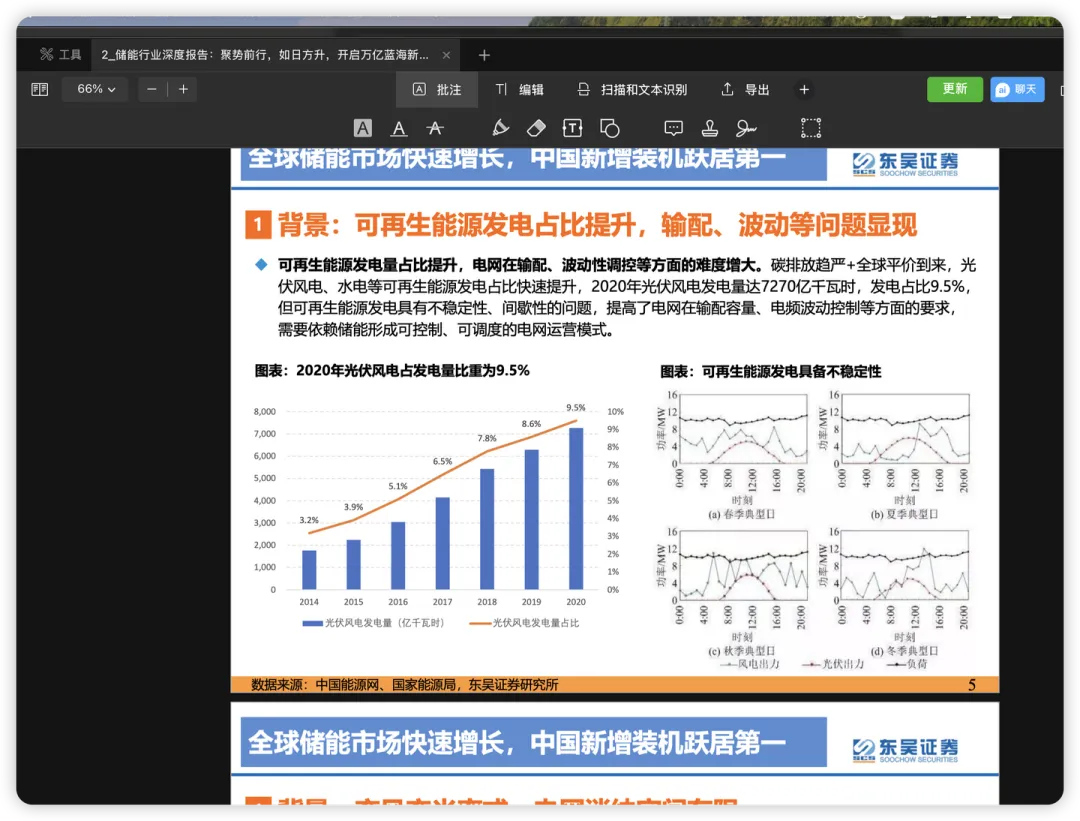The image size is (1080, 821).
Task: Open the Tools panel
Action: [x=60, y=54]
